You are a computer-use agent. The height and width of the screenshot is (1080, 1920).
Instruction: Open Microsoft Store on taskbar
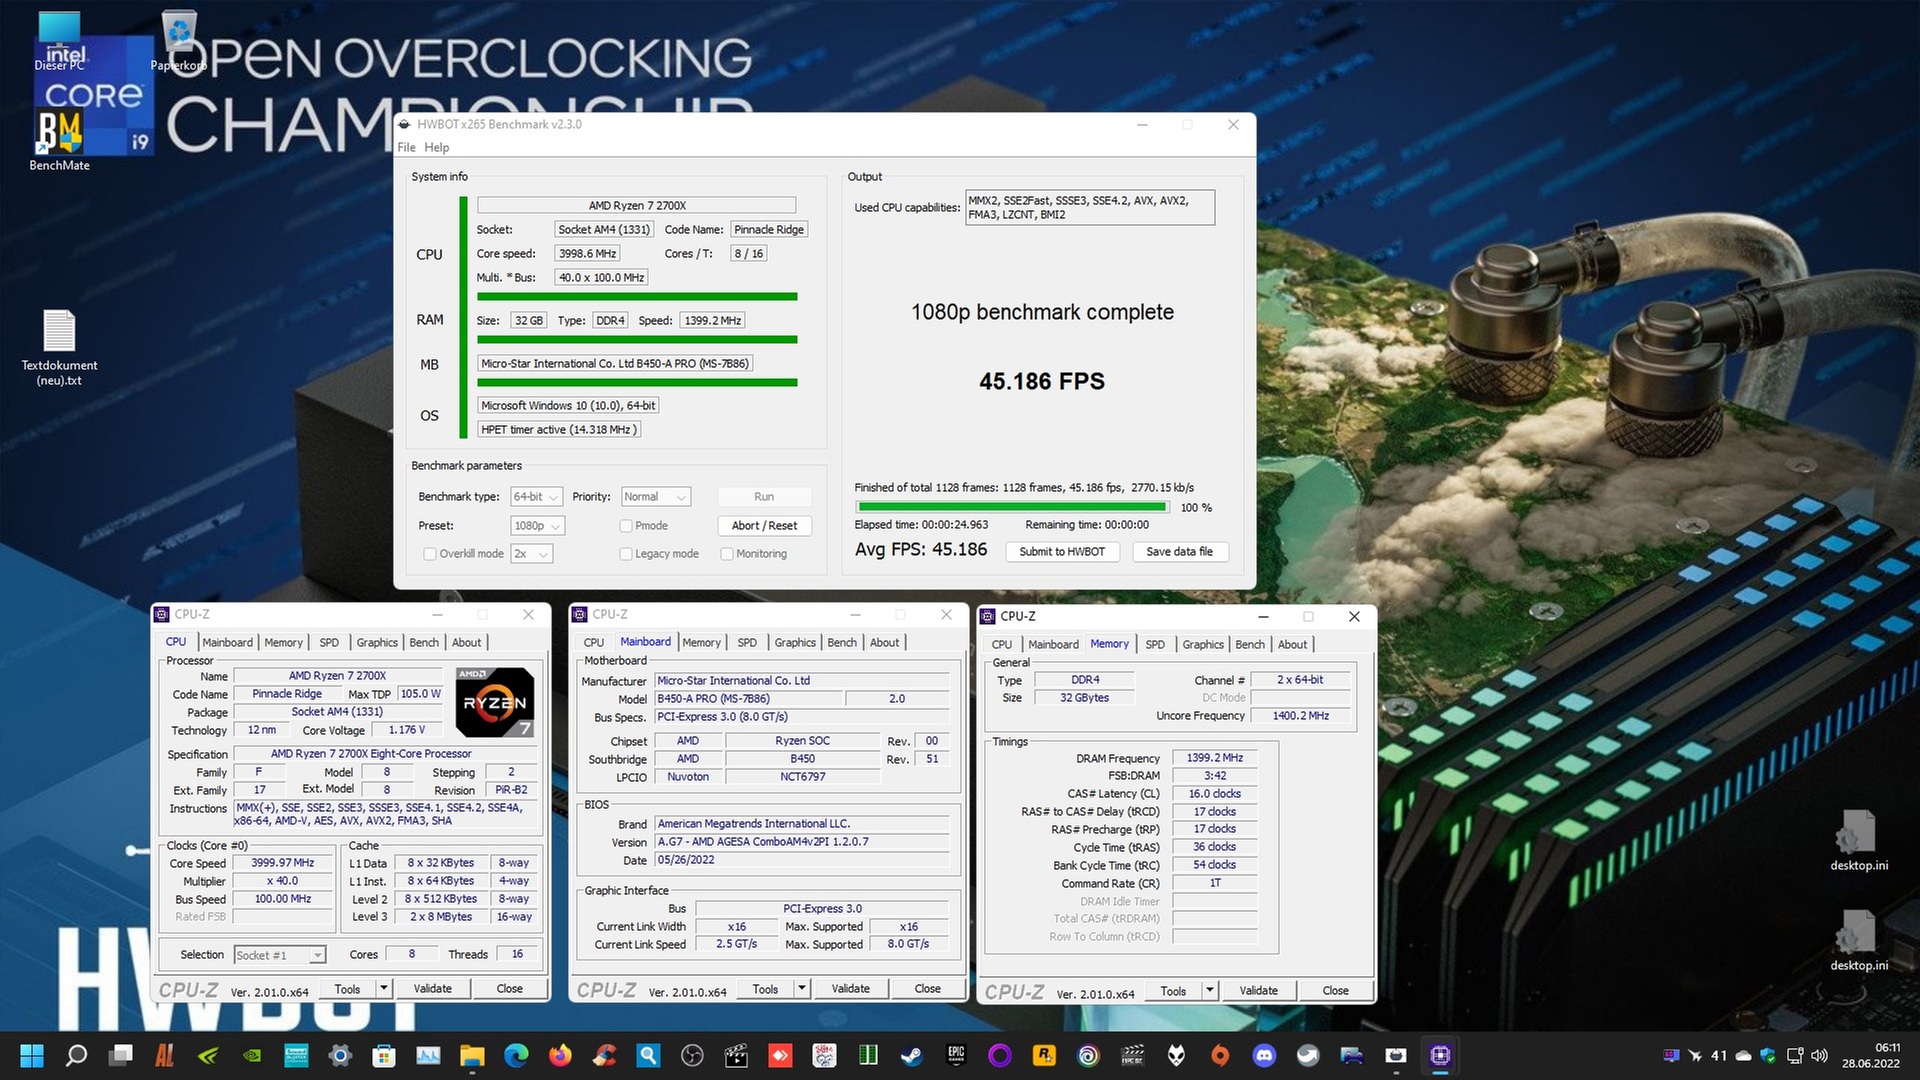[384, 1055]
